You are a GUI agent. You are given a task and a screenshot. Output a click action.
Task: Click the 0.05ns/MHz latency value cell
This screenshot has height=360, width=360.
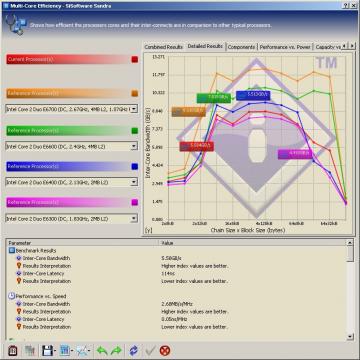tap(174, 319)
